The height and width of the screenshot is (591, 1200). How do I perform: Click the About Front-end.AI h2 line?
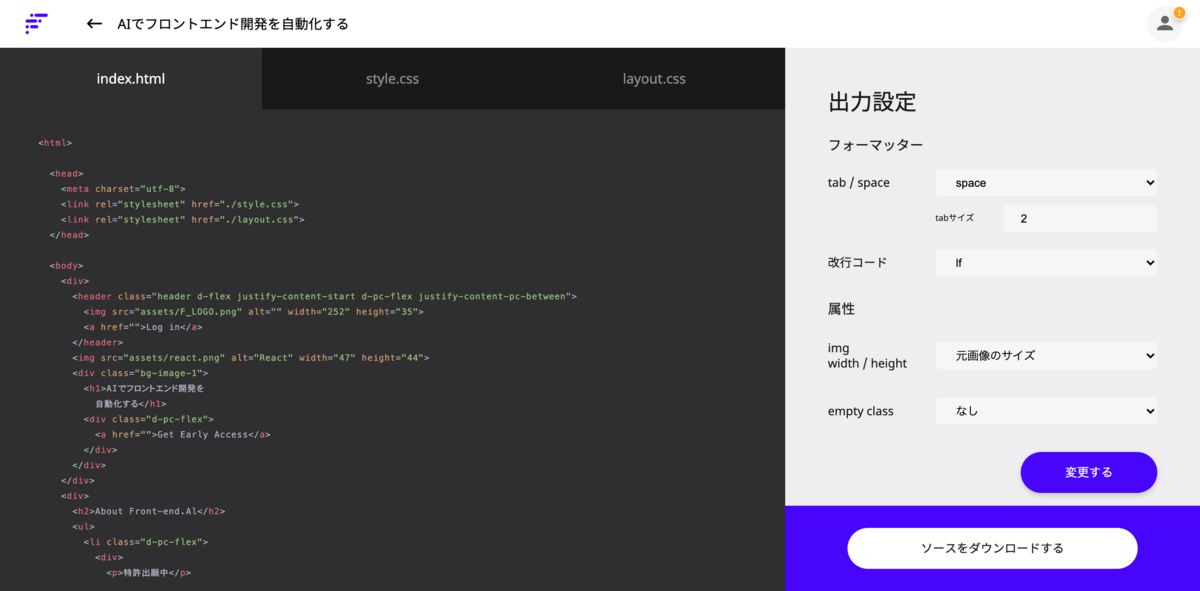coord(149,511)
